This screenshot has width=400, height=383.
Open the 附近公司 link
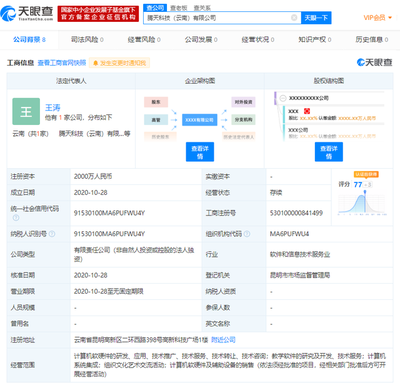(223, 340)
